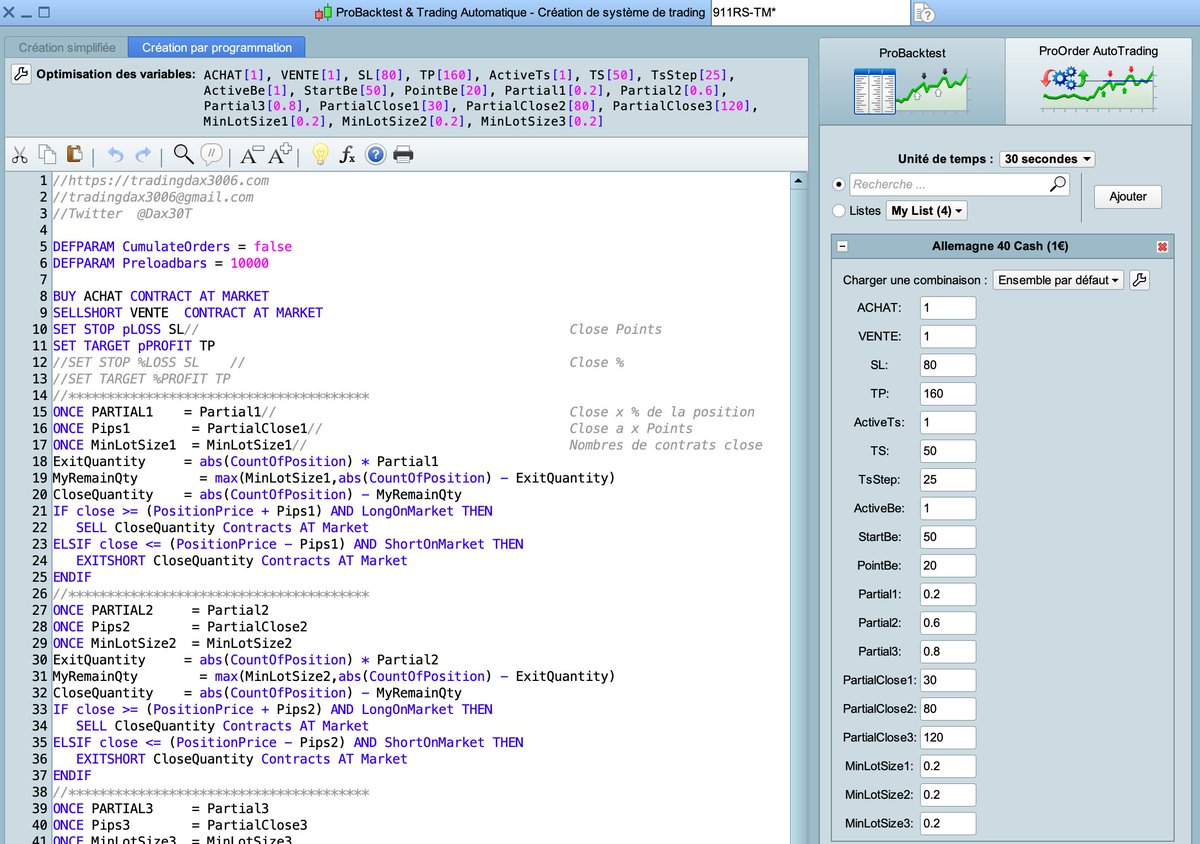This screenshot has height=844, width=1200.
Task: Click the code editor scrollbar up arrow
Action: (799, 181)
